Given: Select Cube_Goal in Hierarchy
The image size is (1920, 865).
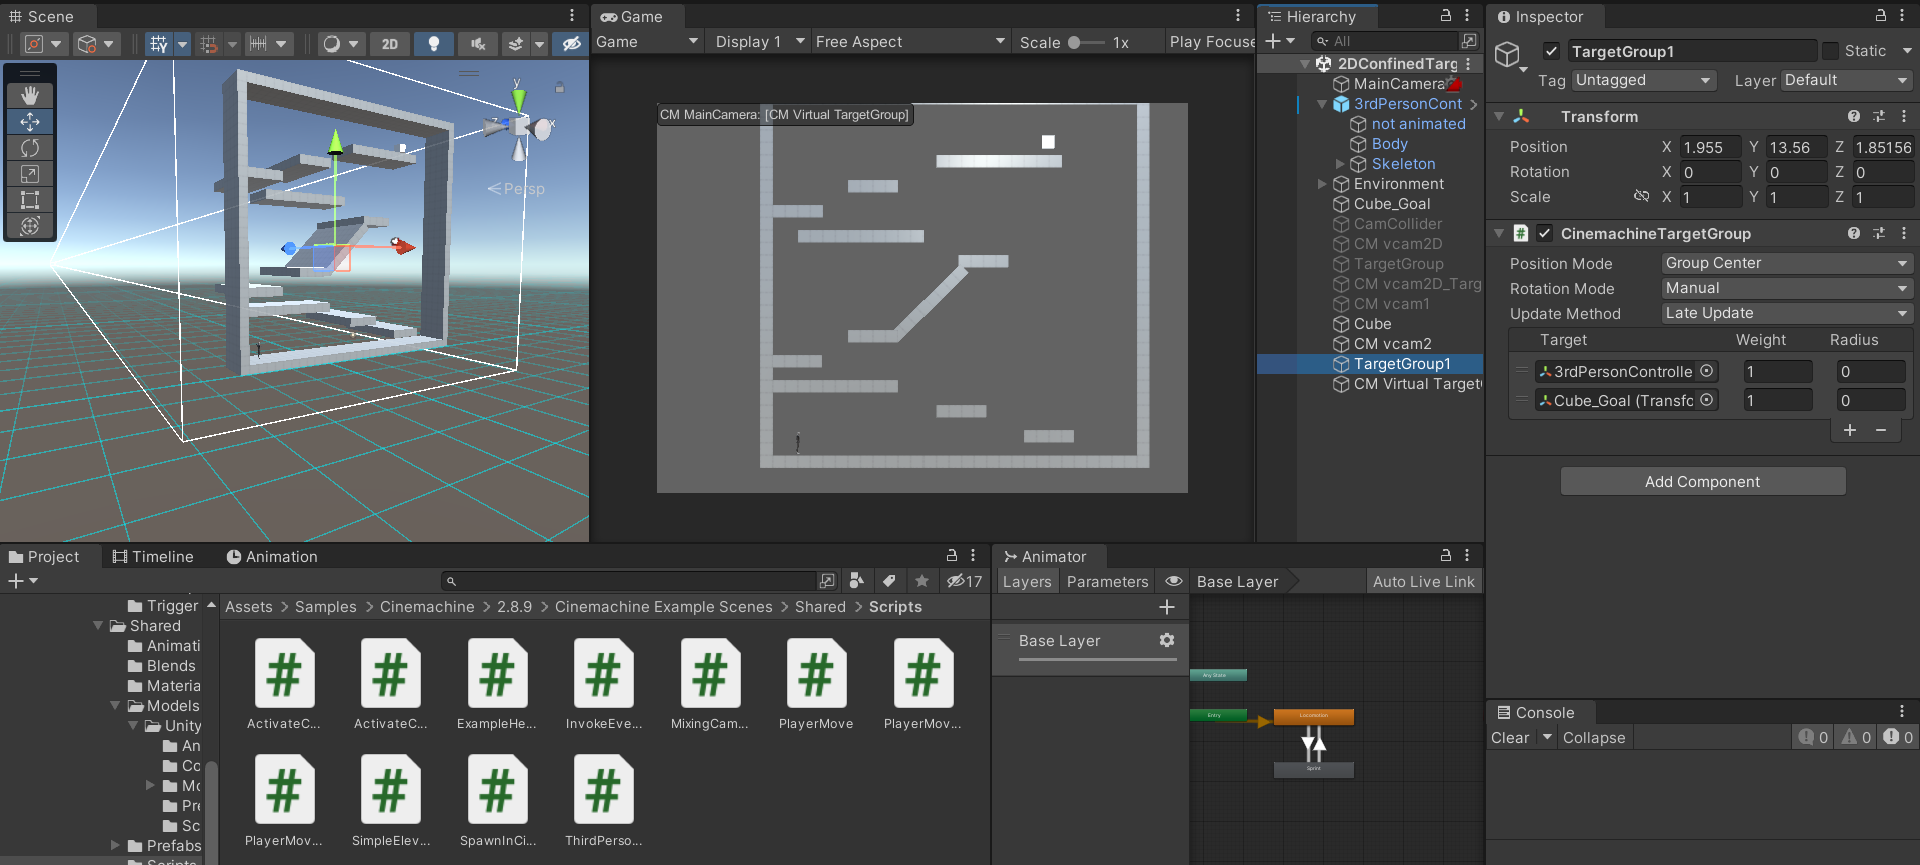Looking at the screenshot, I should pos(1391,204).
